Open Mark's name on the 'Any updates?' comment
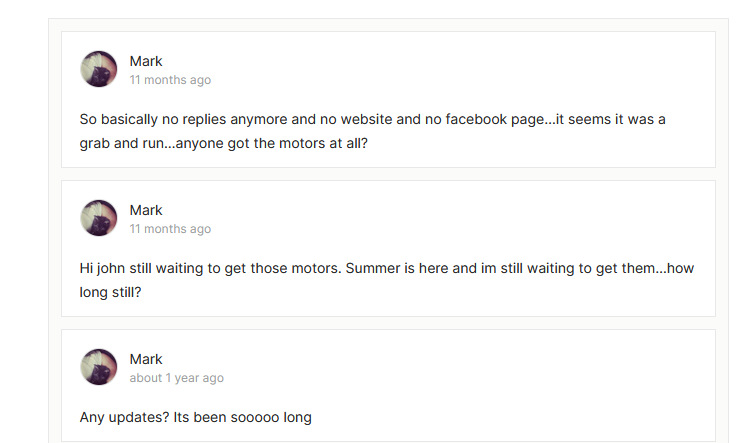744x443 pixels. (x=146, y=359)
